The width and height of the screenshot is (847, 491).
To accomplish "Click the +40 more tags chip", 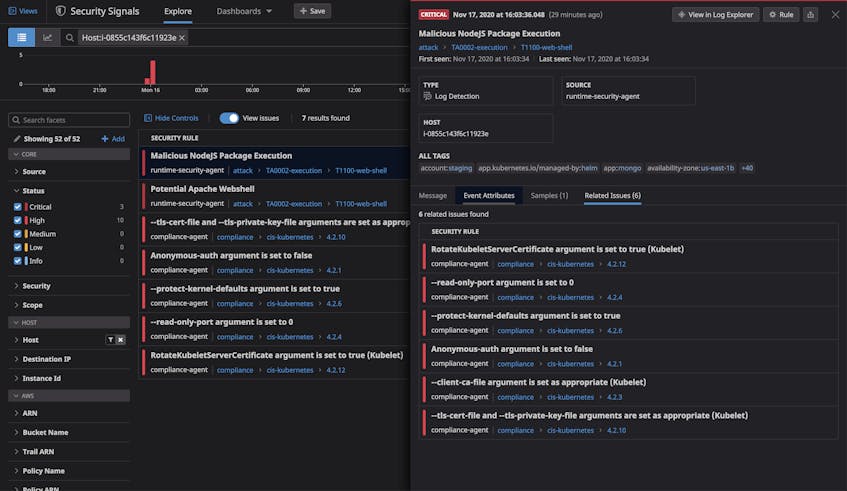I will pos(747,168).
